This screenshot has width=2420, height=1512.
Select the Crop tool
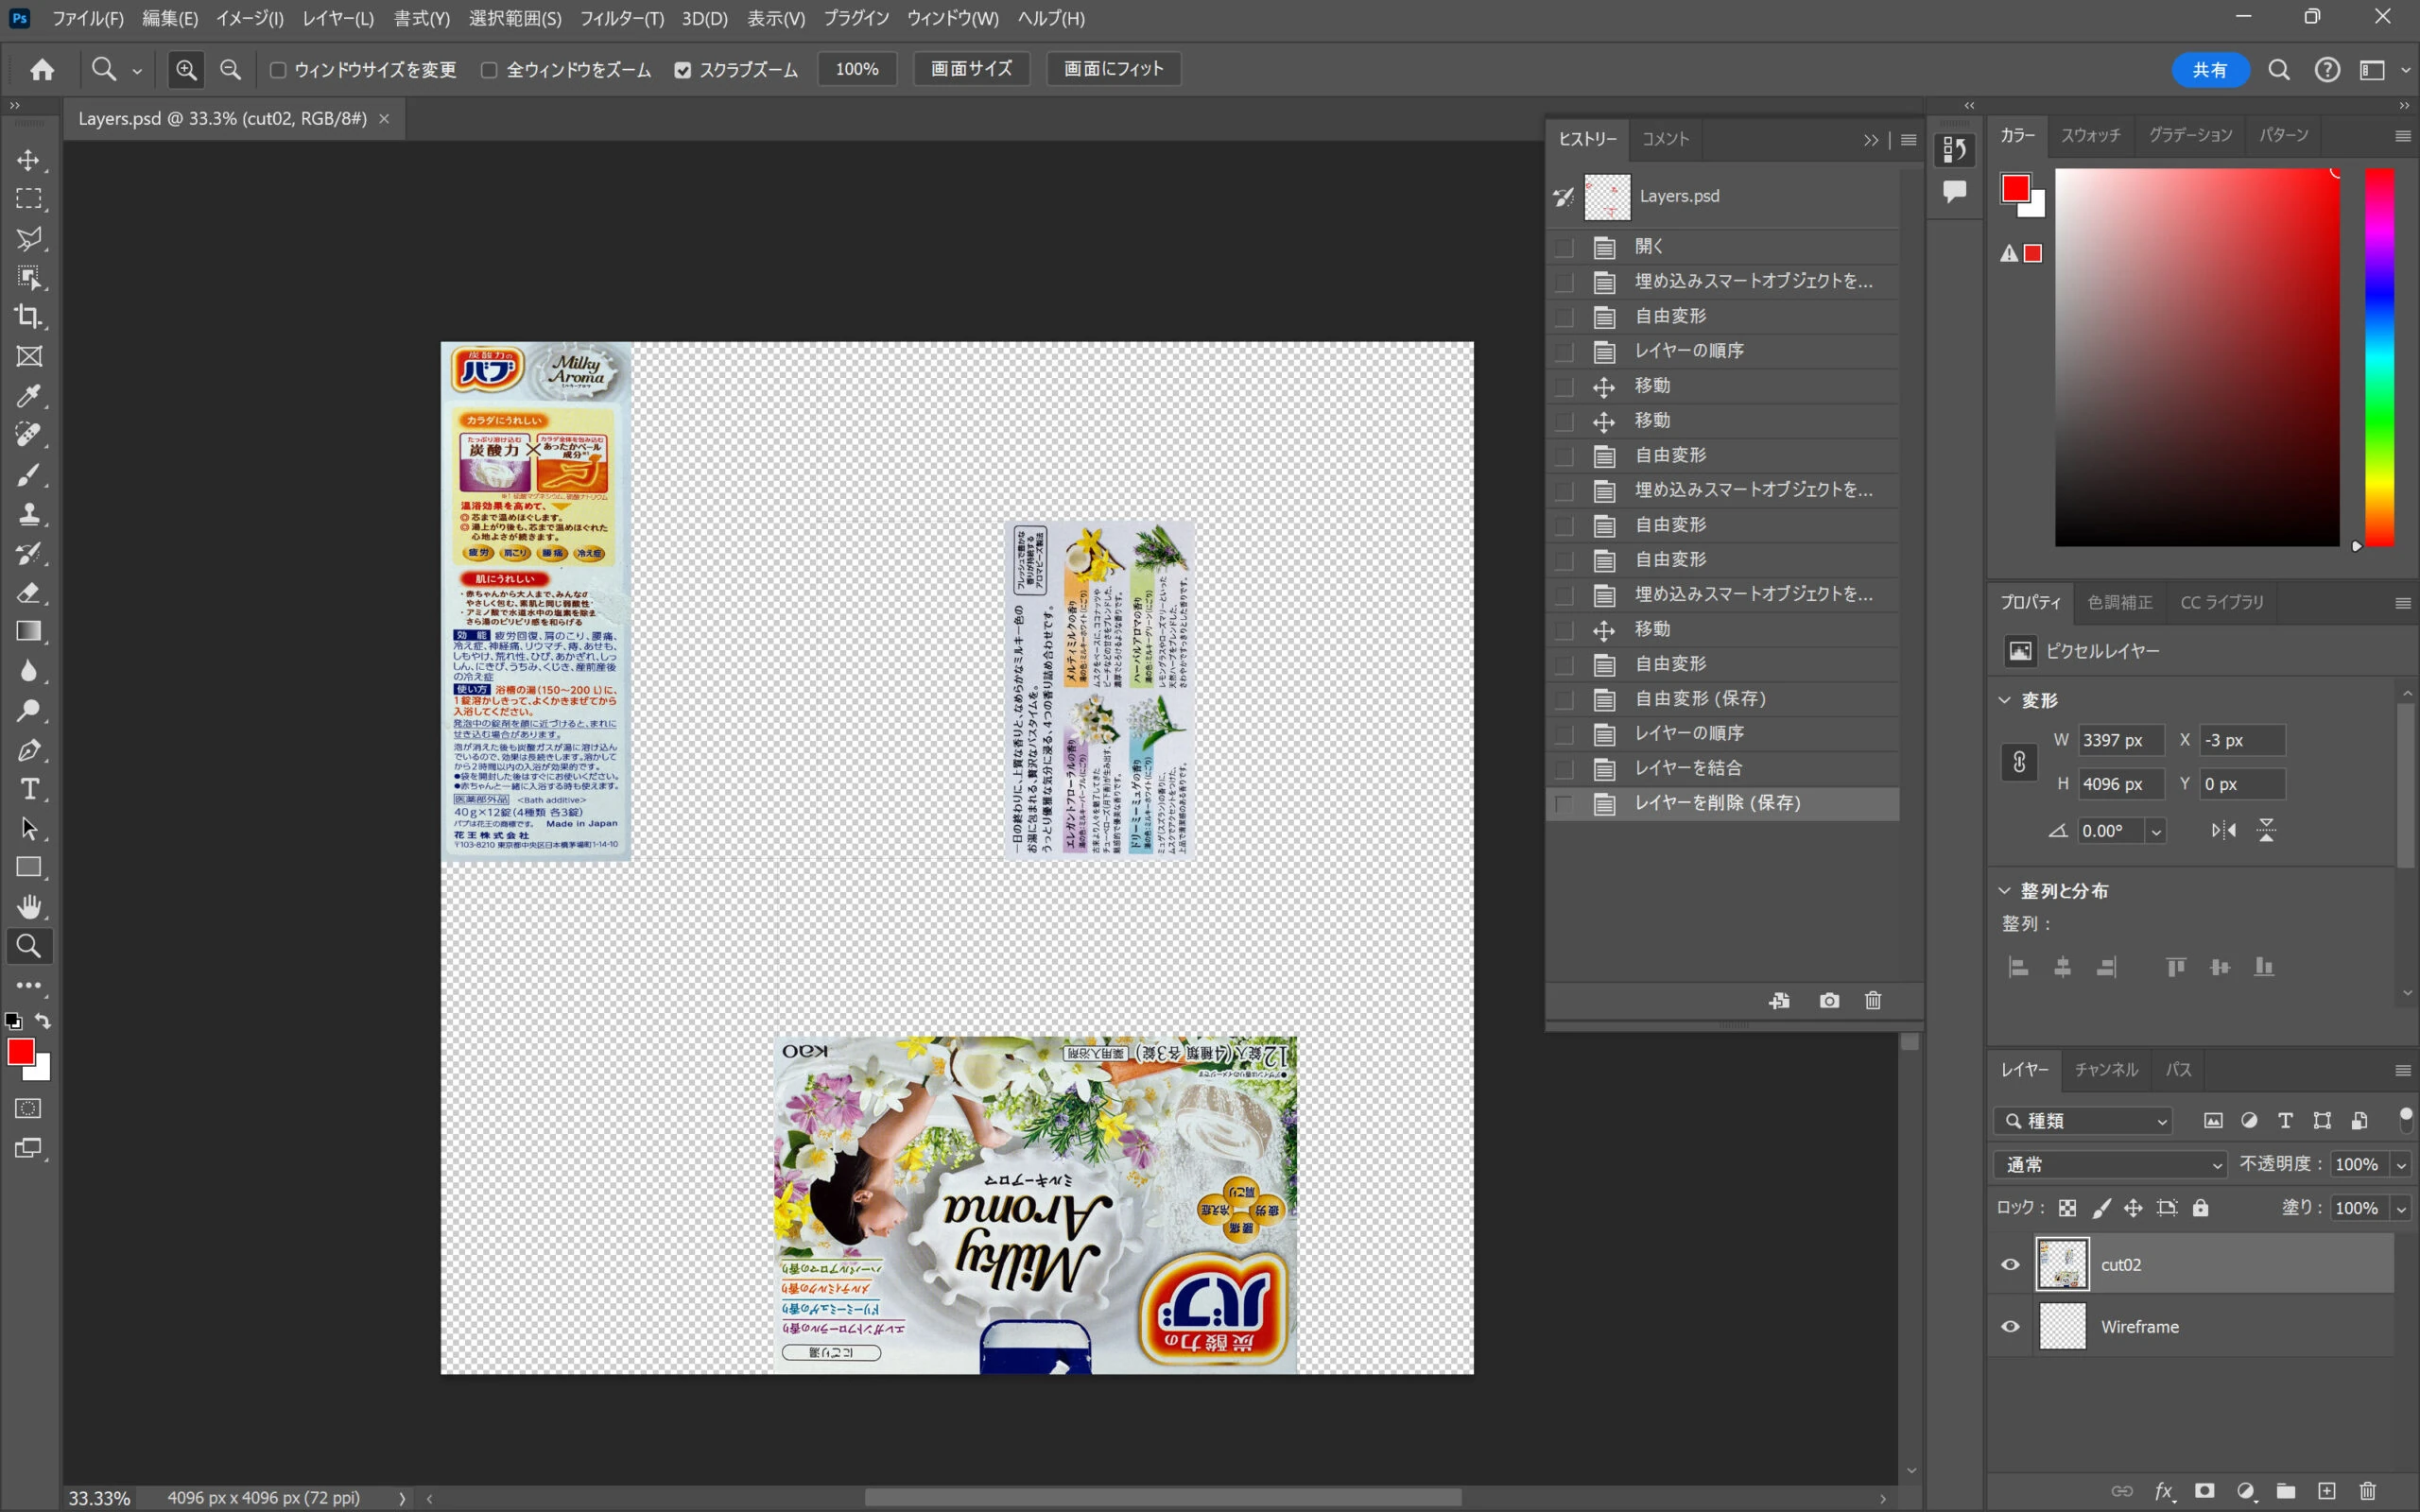(29, 317)
